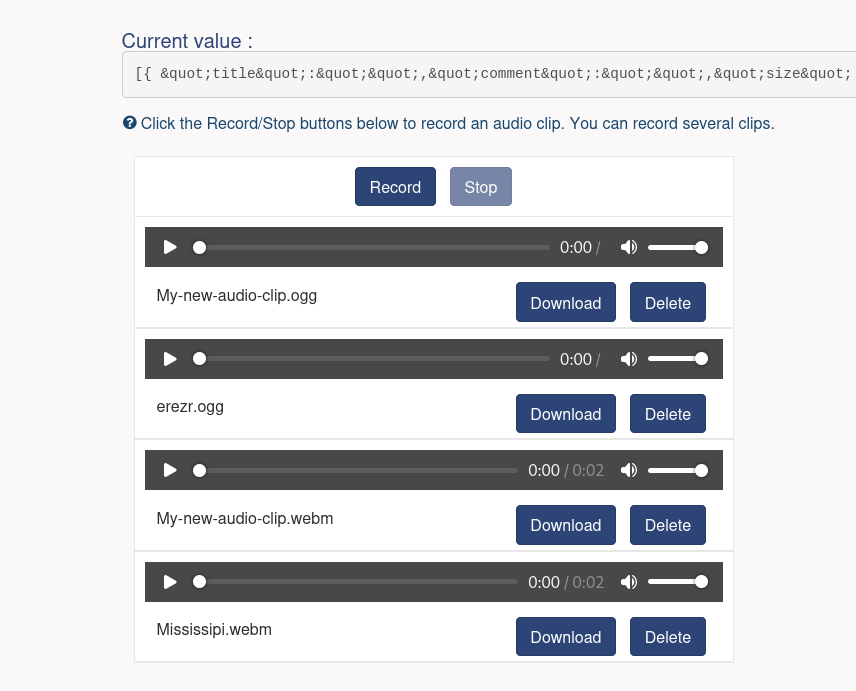Play the Mississipi.webm recording

pyautogui.click(x=170, y=581)
